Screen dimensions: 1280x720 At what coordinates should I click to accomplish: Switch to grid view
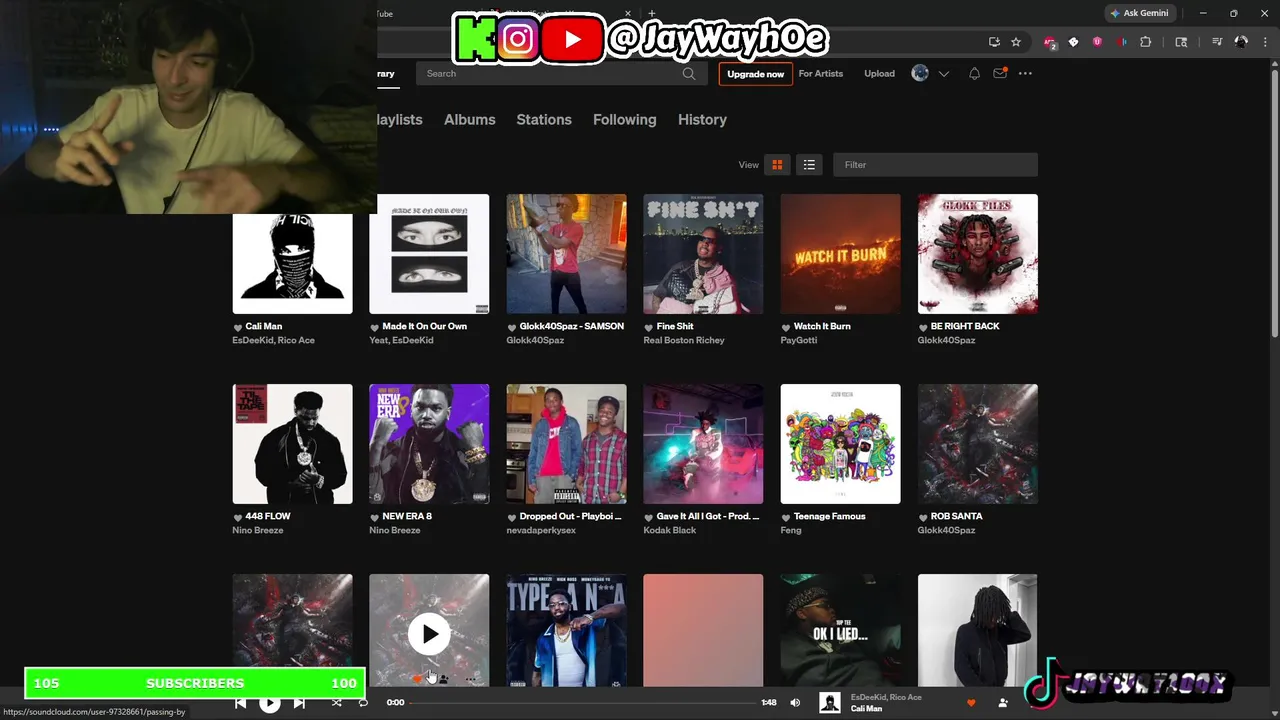point(777,165)
